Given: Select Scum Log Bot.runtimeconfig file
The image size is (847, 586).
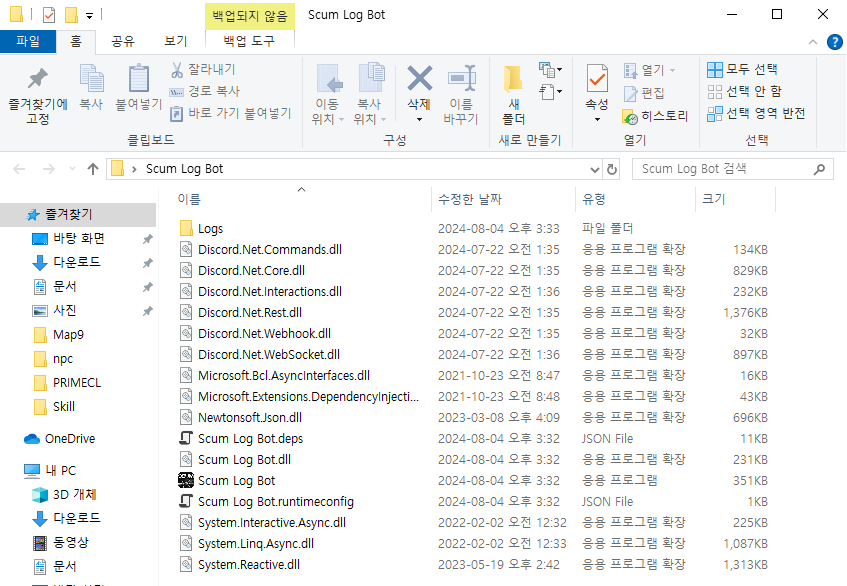Looking at the screenshot, I should point(275,501).
